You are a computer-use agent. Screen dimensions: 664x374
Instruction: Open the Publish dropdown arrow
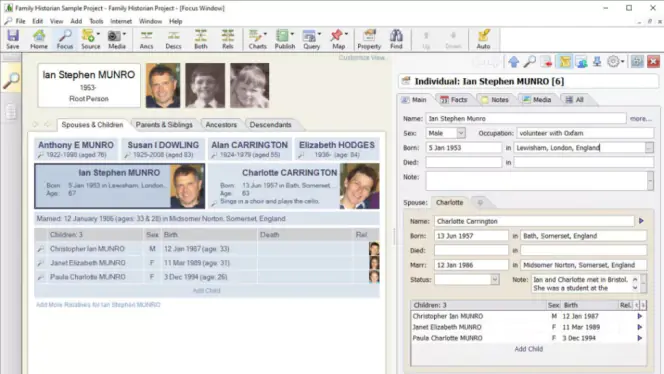[292, 34]
